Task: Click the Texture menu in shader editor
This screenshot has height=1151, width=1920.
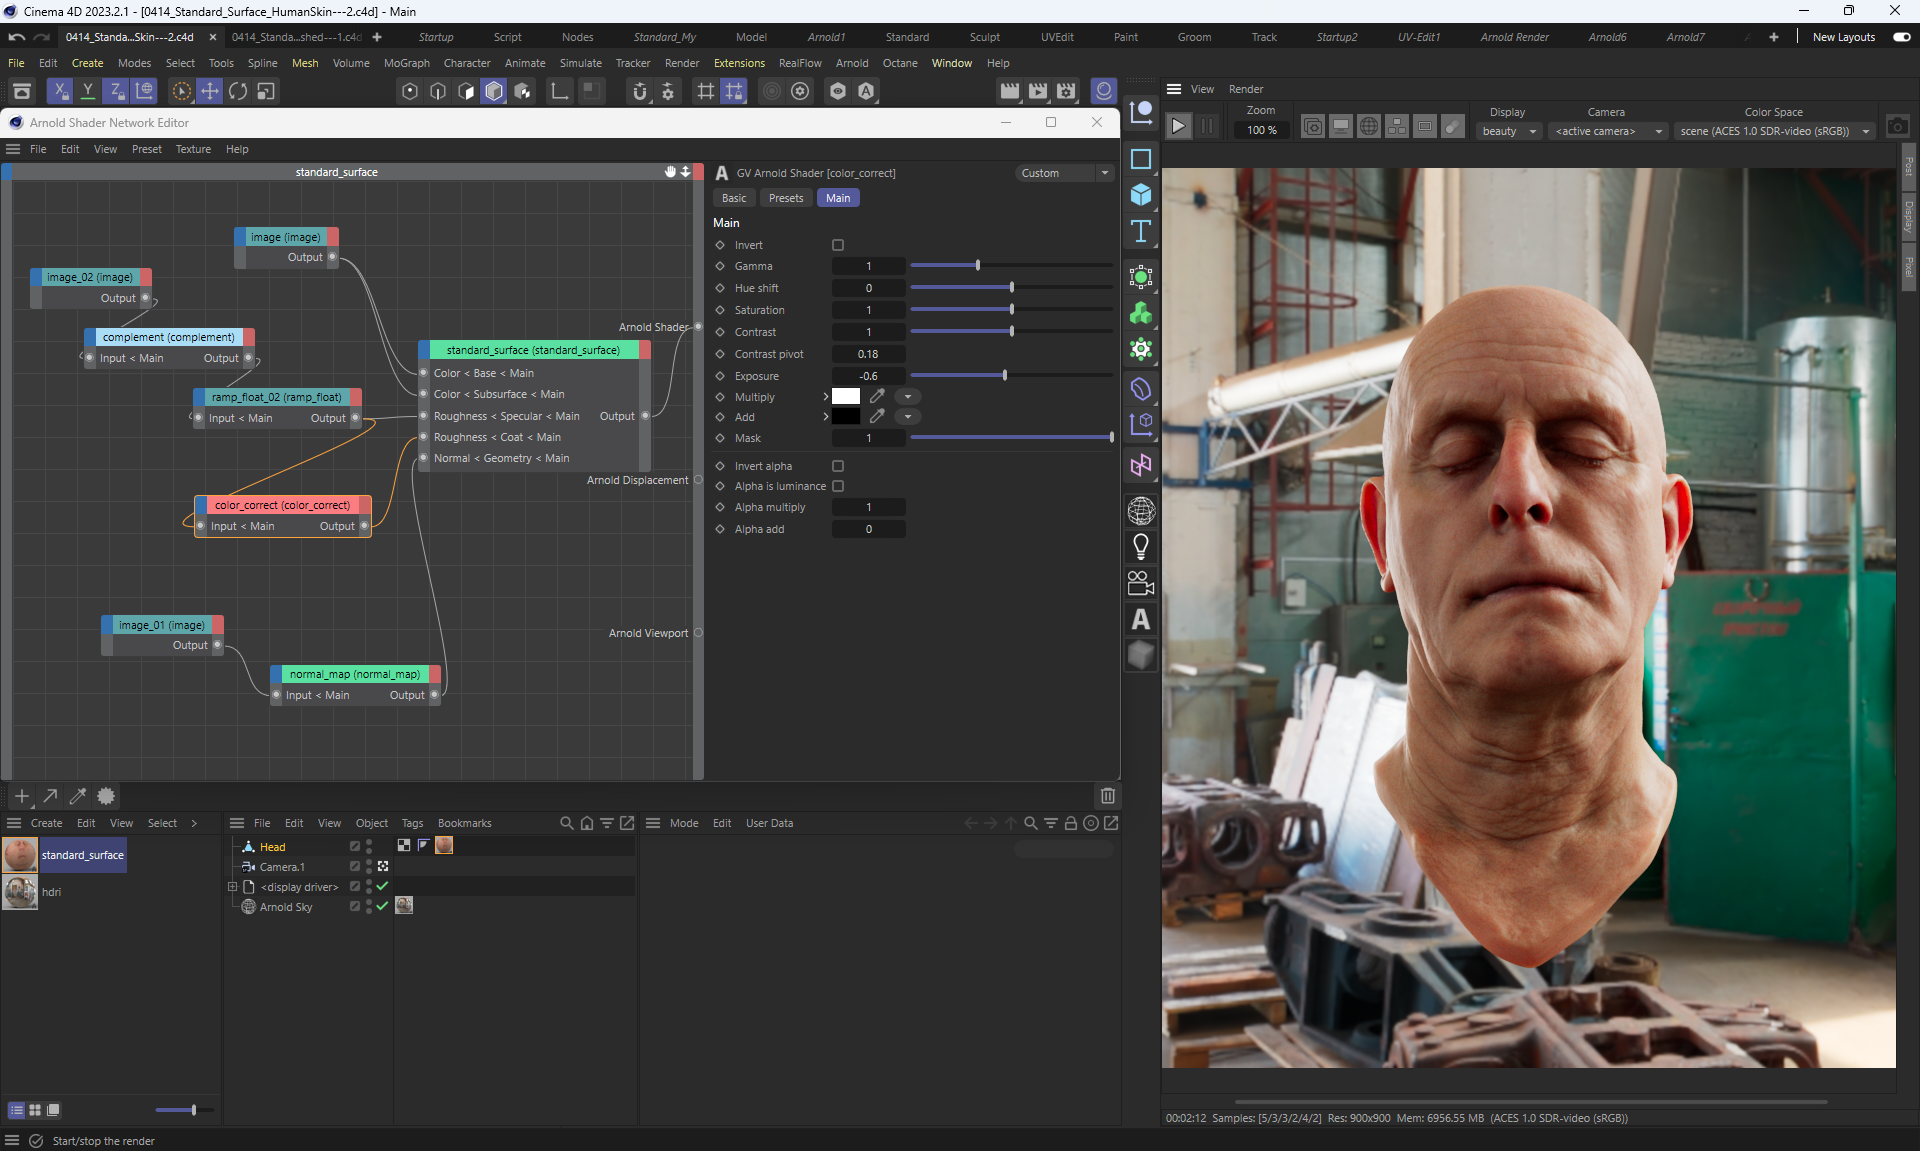Action: 193,149
